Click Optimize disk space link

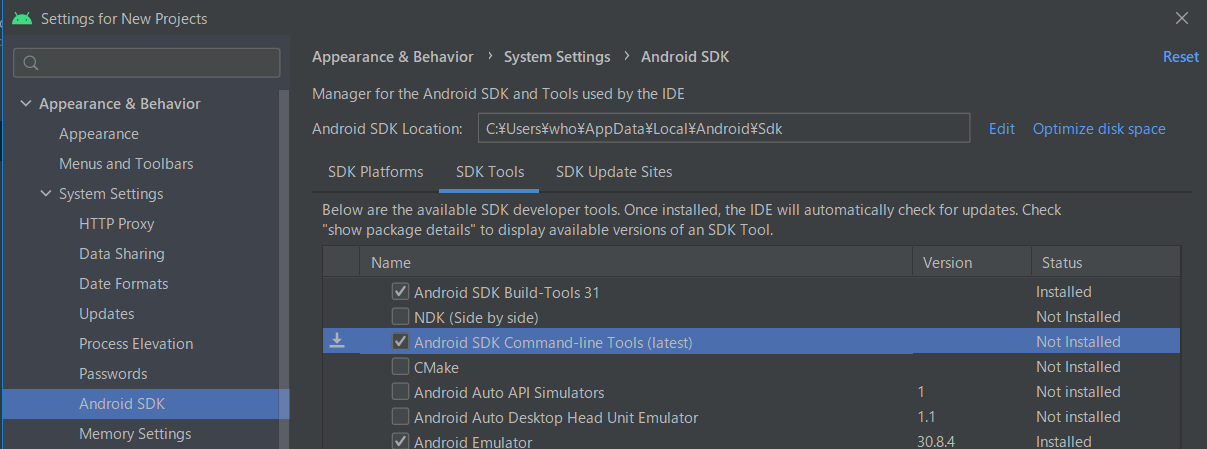(x=1099, y=129)
